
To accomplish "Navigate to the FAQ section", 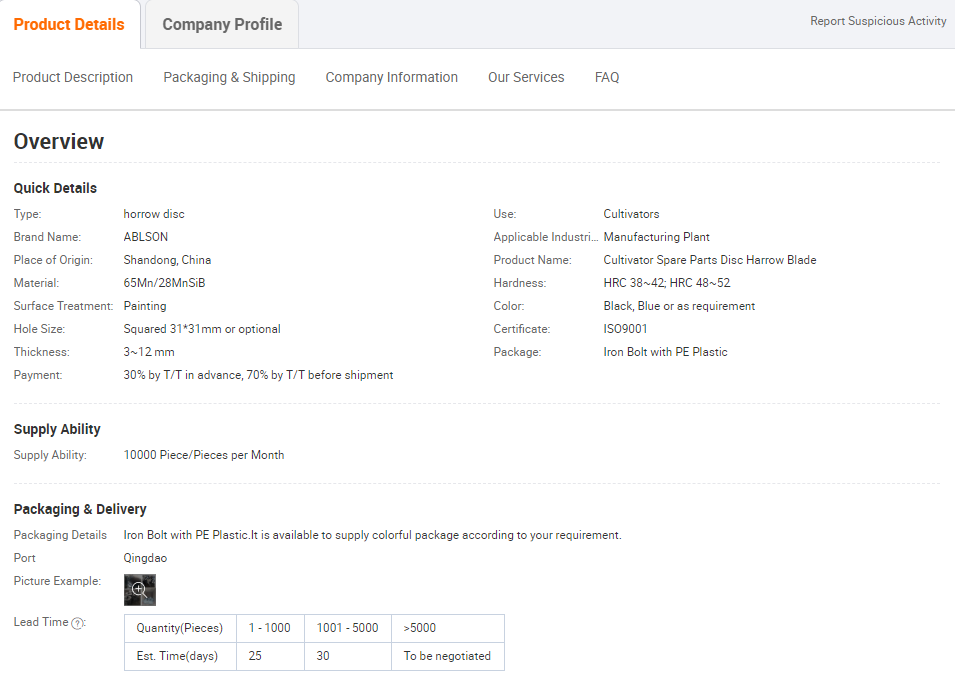I will pyautogui.click(x=607, y=77).
